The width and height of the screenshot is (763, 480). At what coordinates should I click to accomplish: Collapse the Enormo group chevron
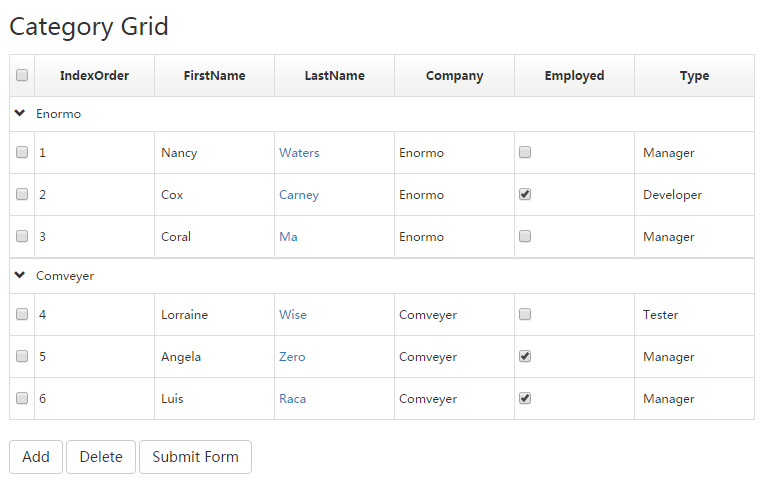click(x=20, y=114)
